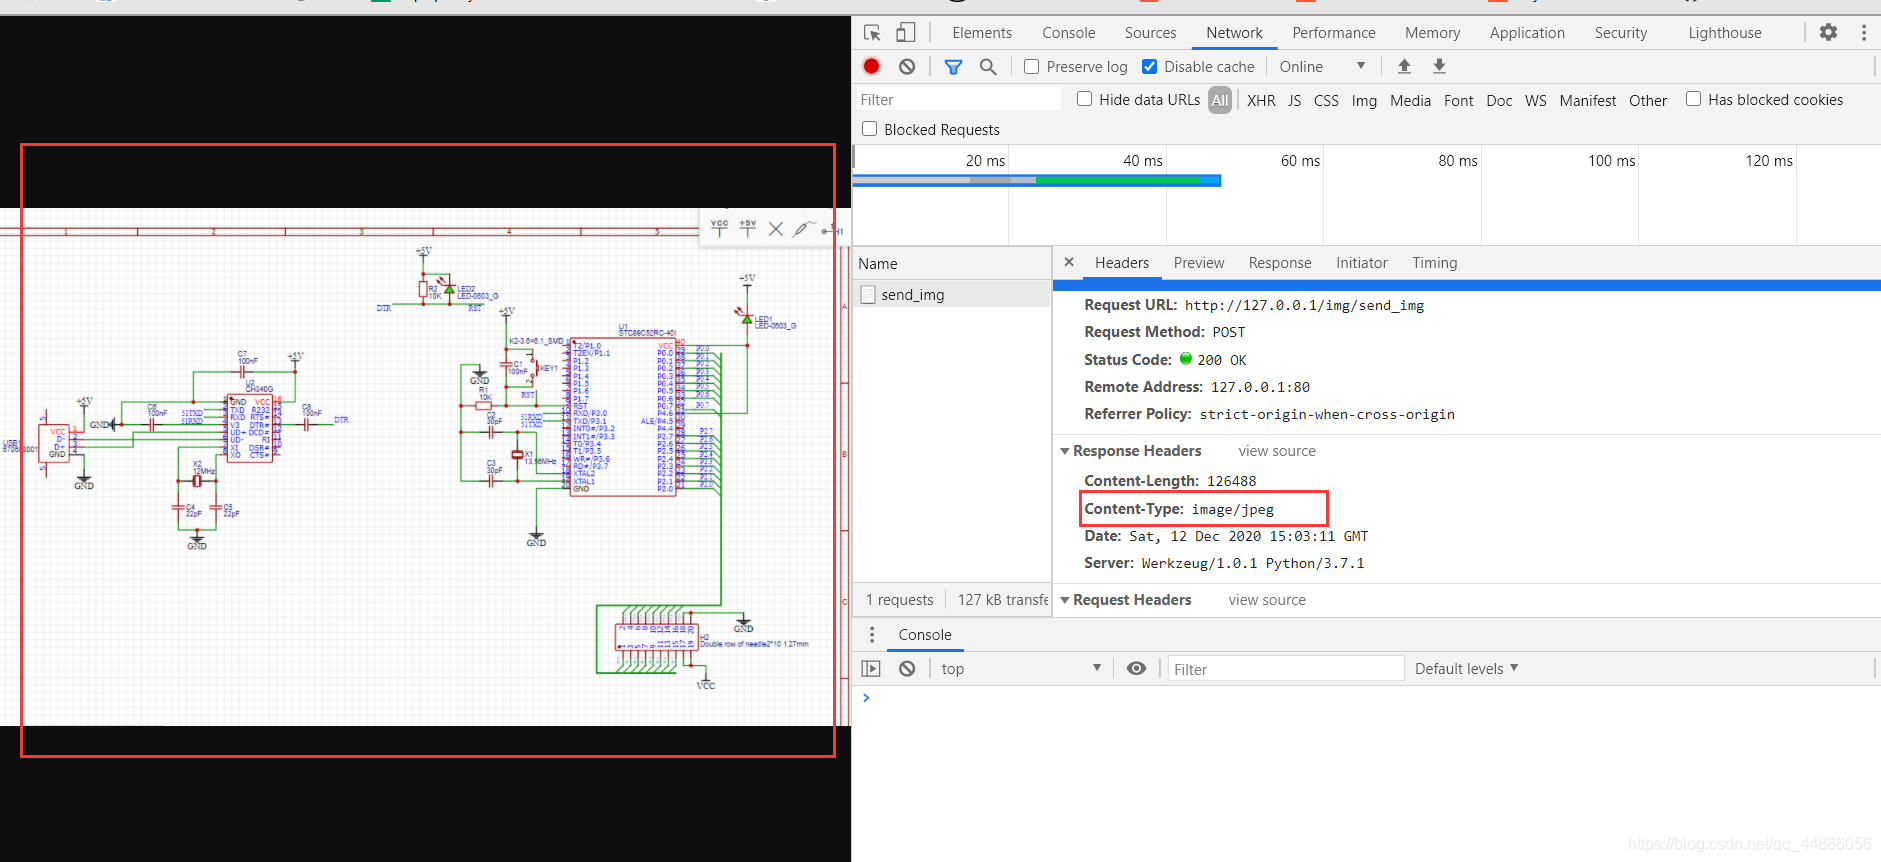
Task: Switch to the Elements panel
Action: (982, 33)
